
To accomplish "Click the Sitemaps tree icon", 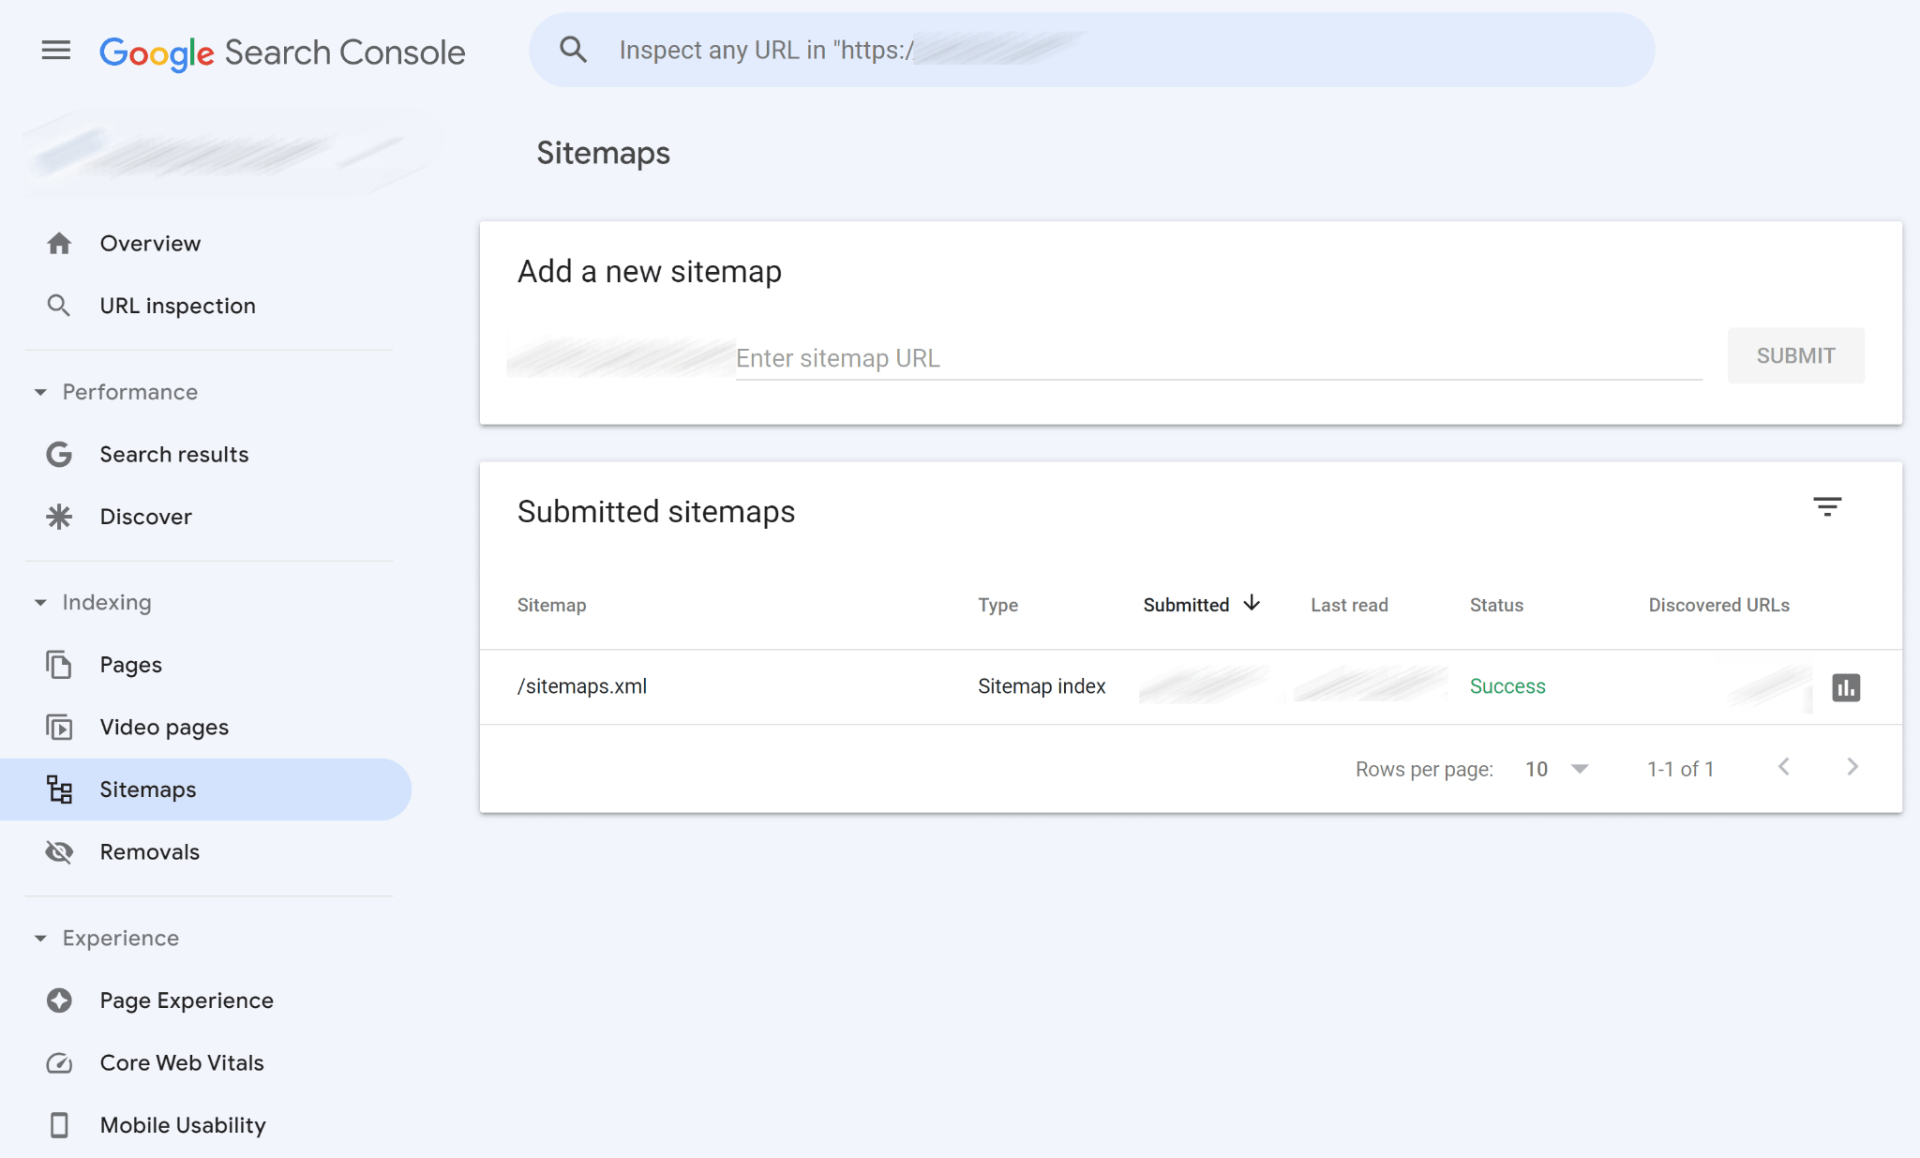I will 59,790.
